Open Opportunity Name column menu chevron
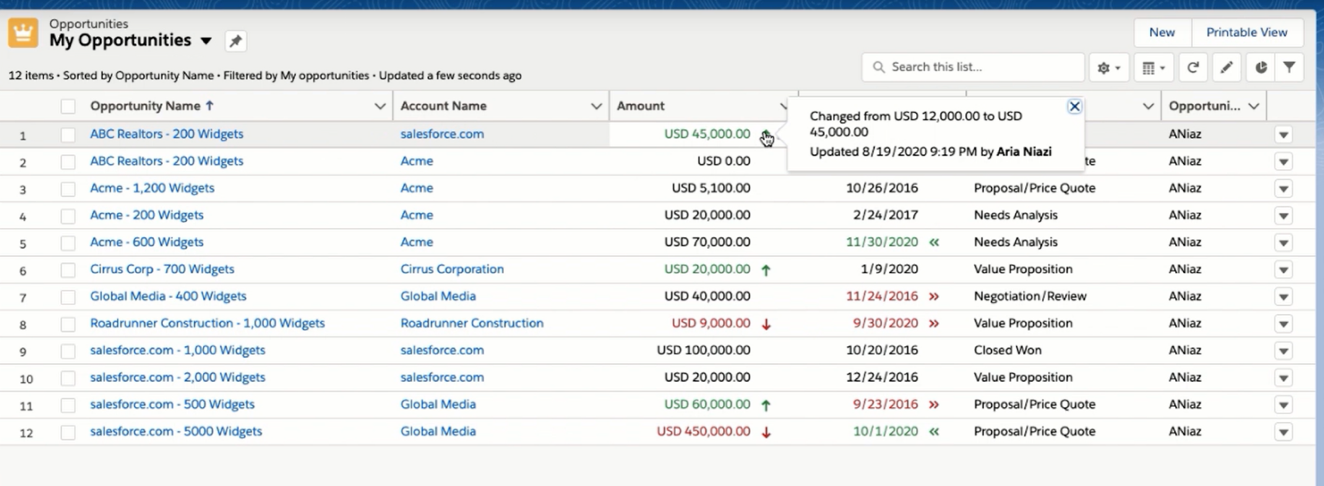Screen dimensions: 1324x486 pyautogui.click(x=380, y=106)
